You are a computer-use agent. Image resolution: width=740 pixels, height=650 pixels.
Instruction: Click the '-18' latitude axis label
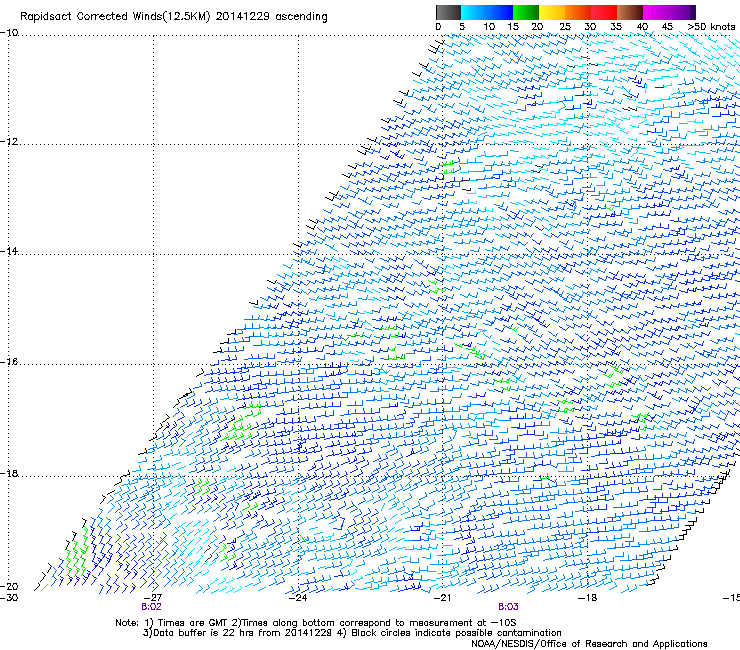[9, 473]
